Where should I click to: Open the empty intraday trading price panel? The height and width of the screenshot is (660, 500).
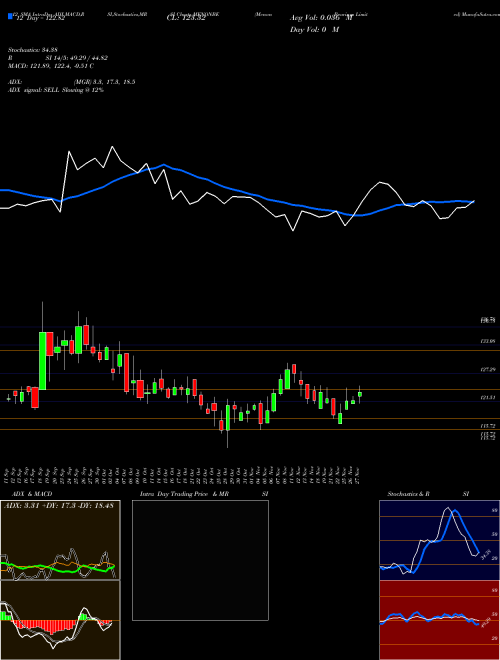(200, 560)
